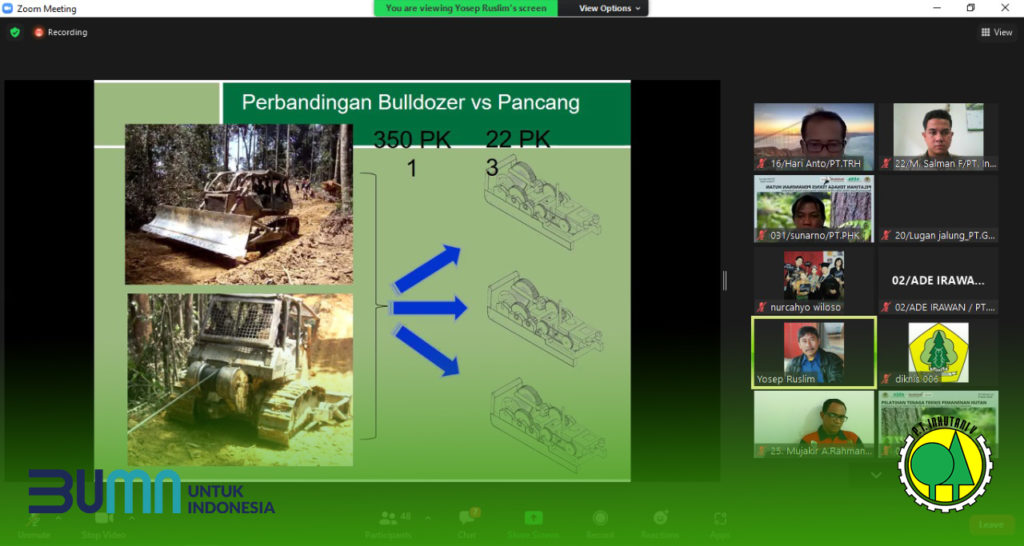Open the View layout menu
Viewport: 1024px width, 546px height.
[x=997, y=32]
